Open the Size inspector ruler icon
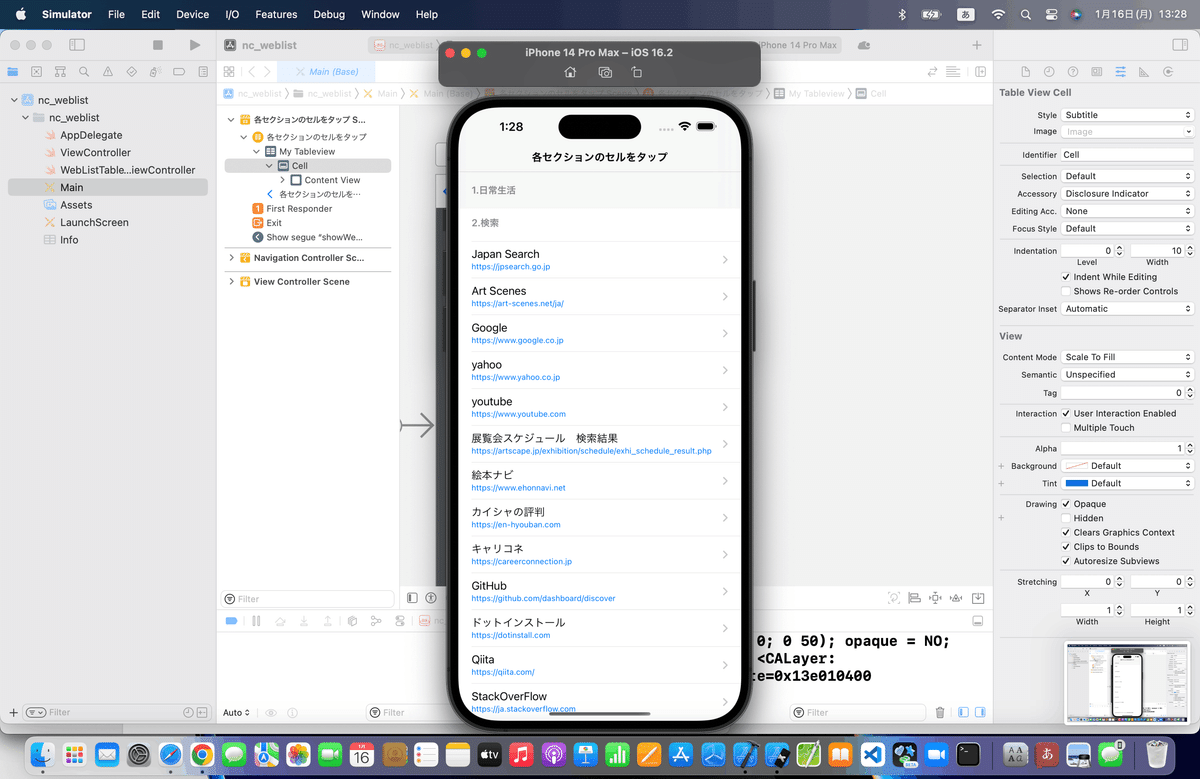1200x779 pixels. (1143, 72)
